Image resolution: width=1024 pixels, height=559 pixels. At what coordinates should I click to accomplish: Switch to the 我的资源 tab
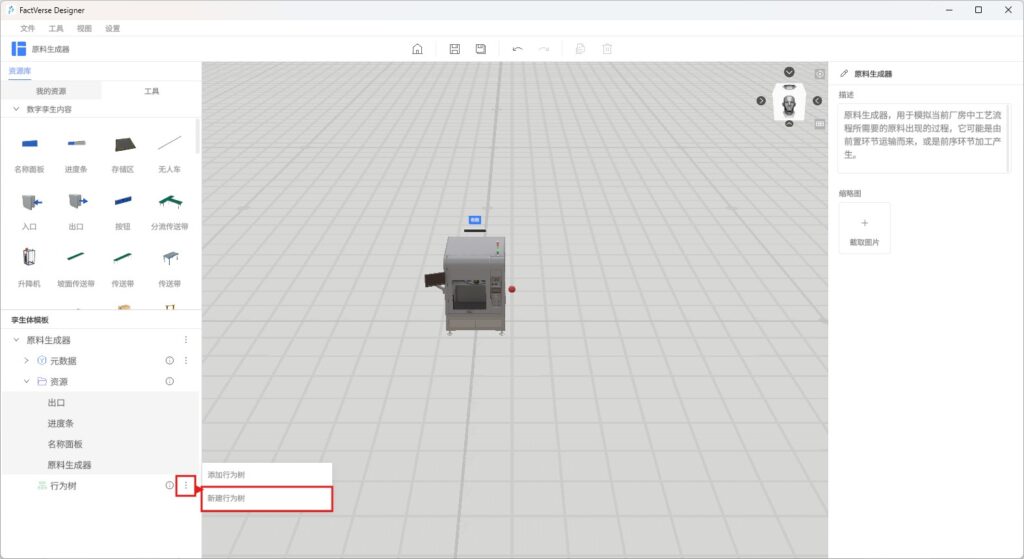pos(51,91)
